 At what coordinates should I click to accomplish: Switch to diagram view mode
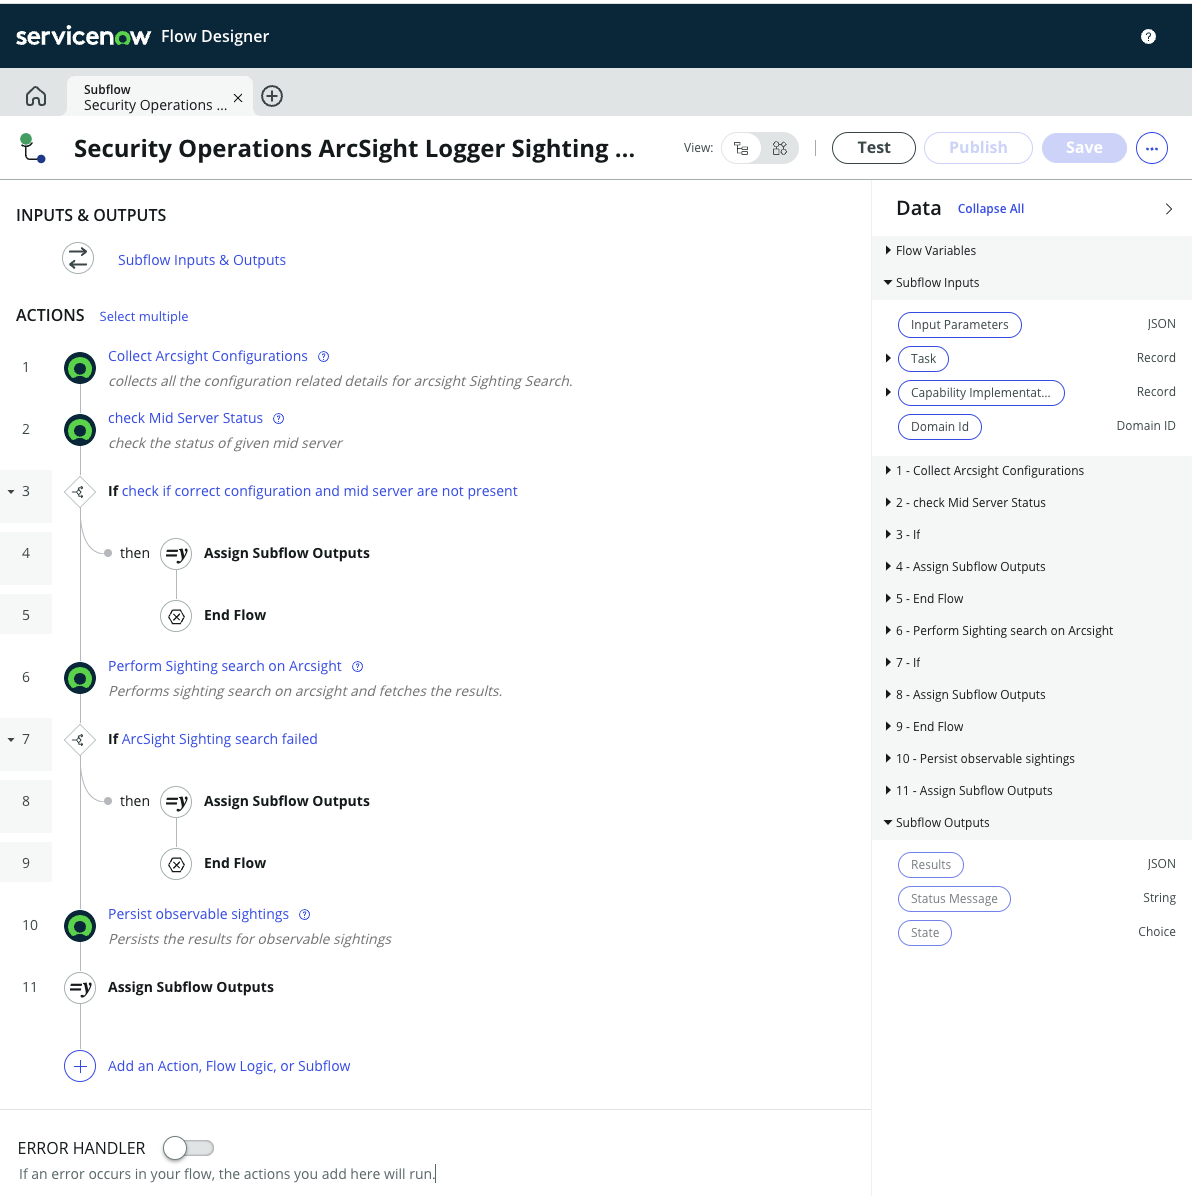pyautogui.click(x=779, y=148)
